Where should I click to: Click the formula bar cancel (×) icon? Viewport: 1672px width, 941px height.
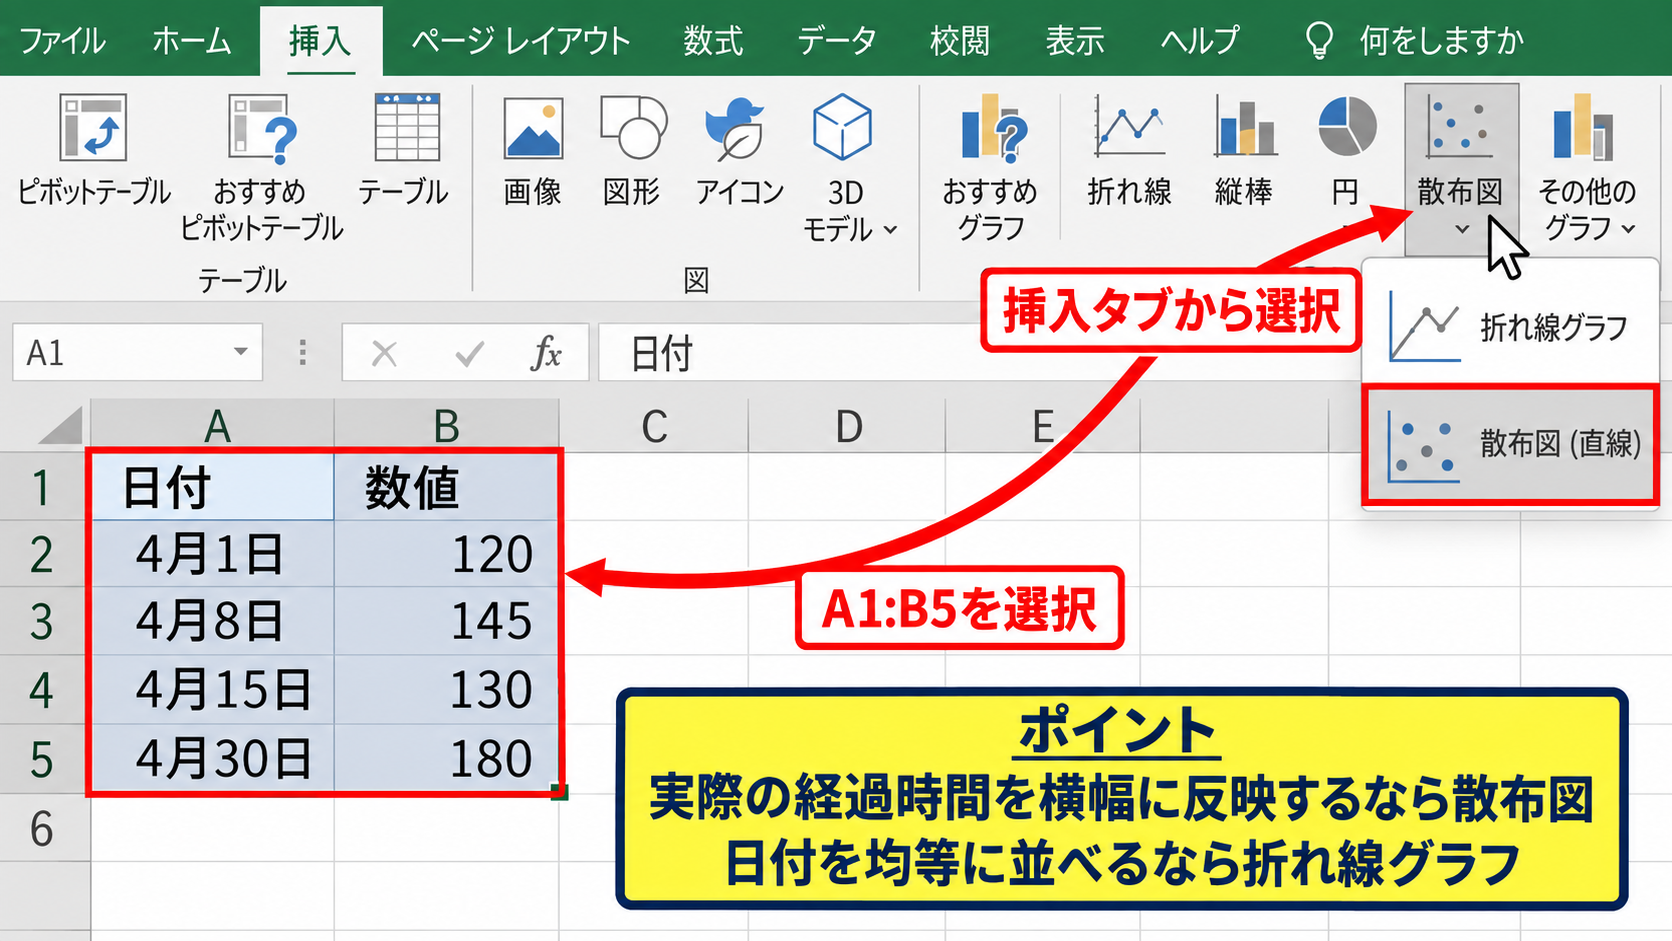tap(384, 353)
